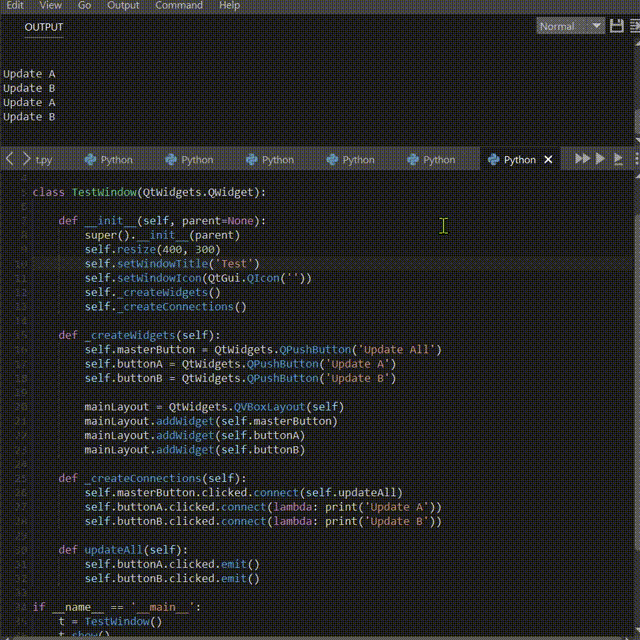Click the output panel scroll-down arrow
This screenshot has width=640, height=640.
click(x=638, y=140)
